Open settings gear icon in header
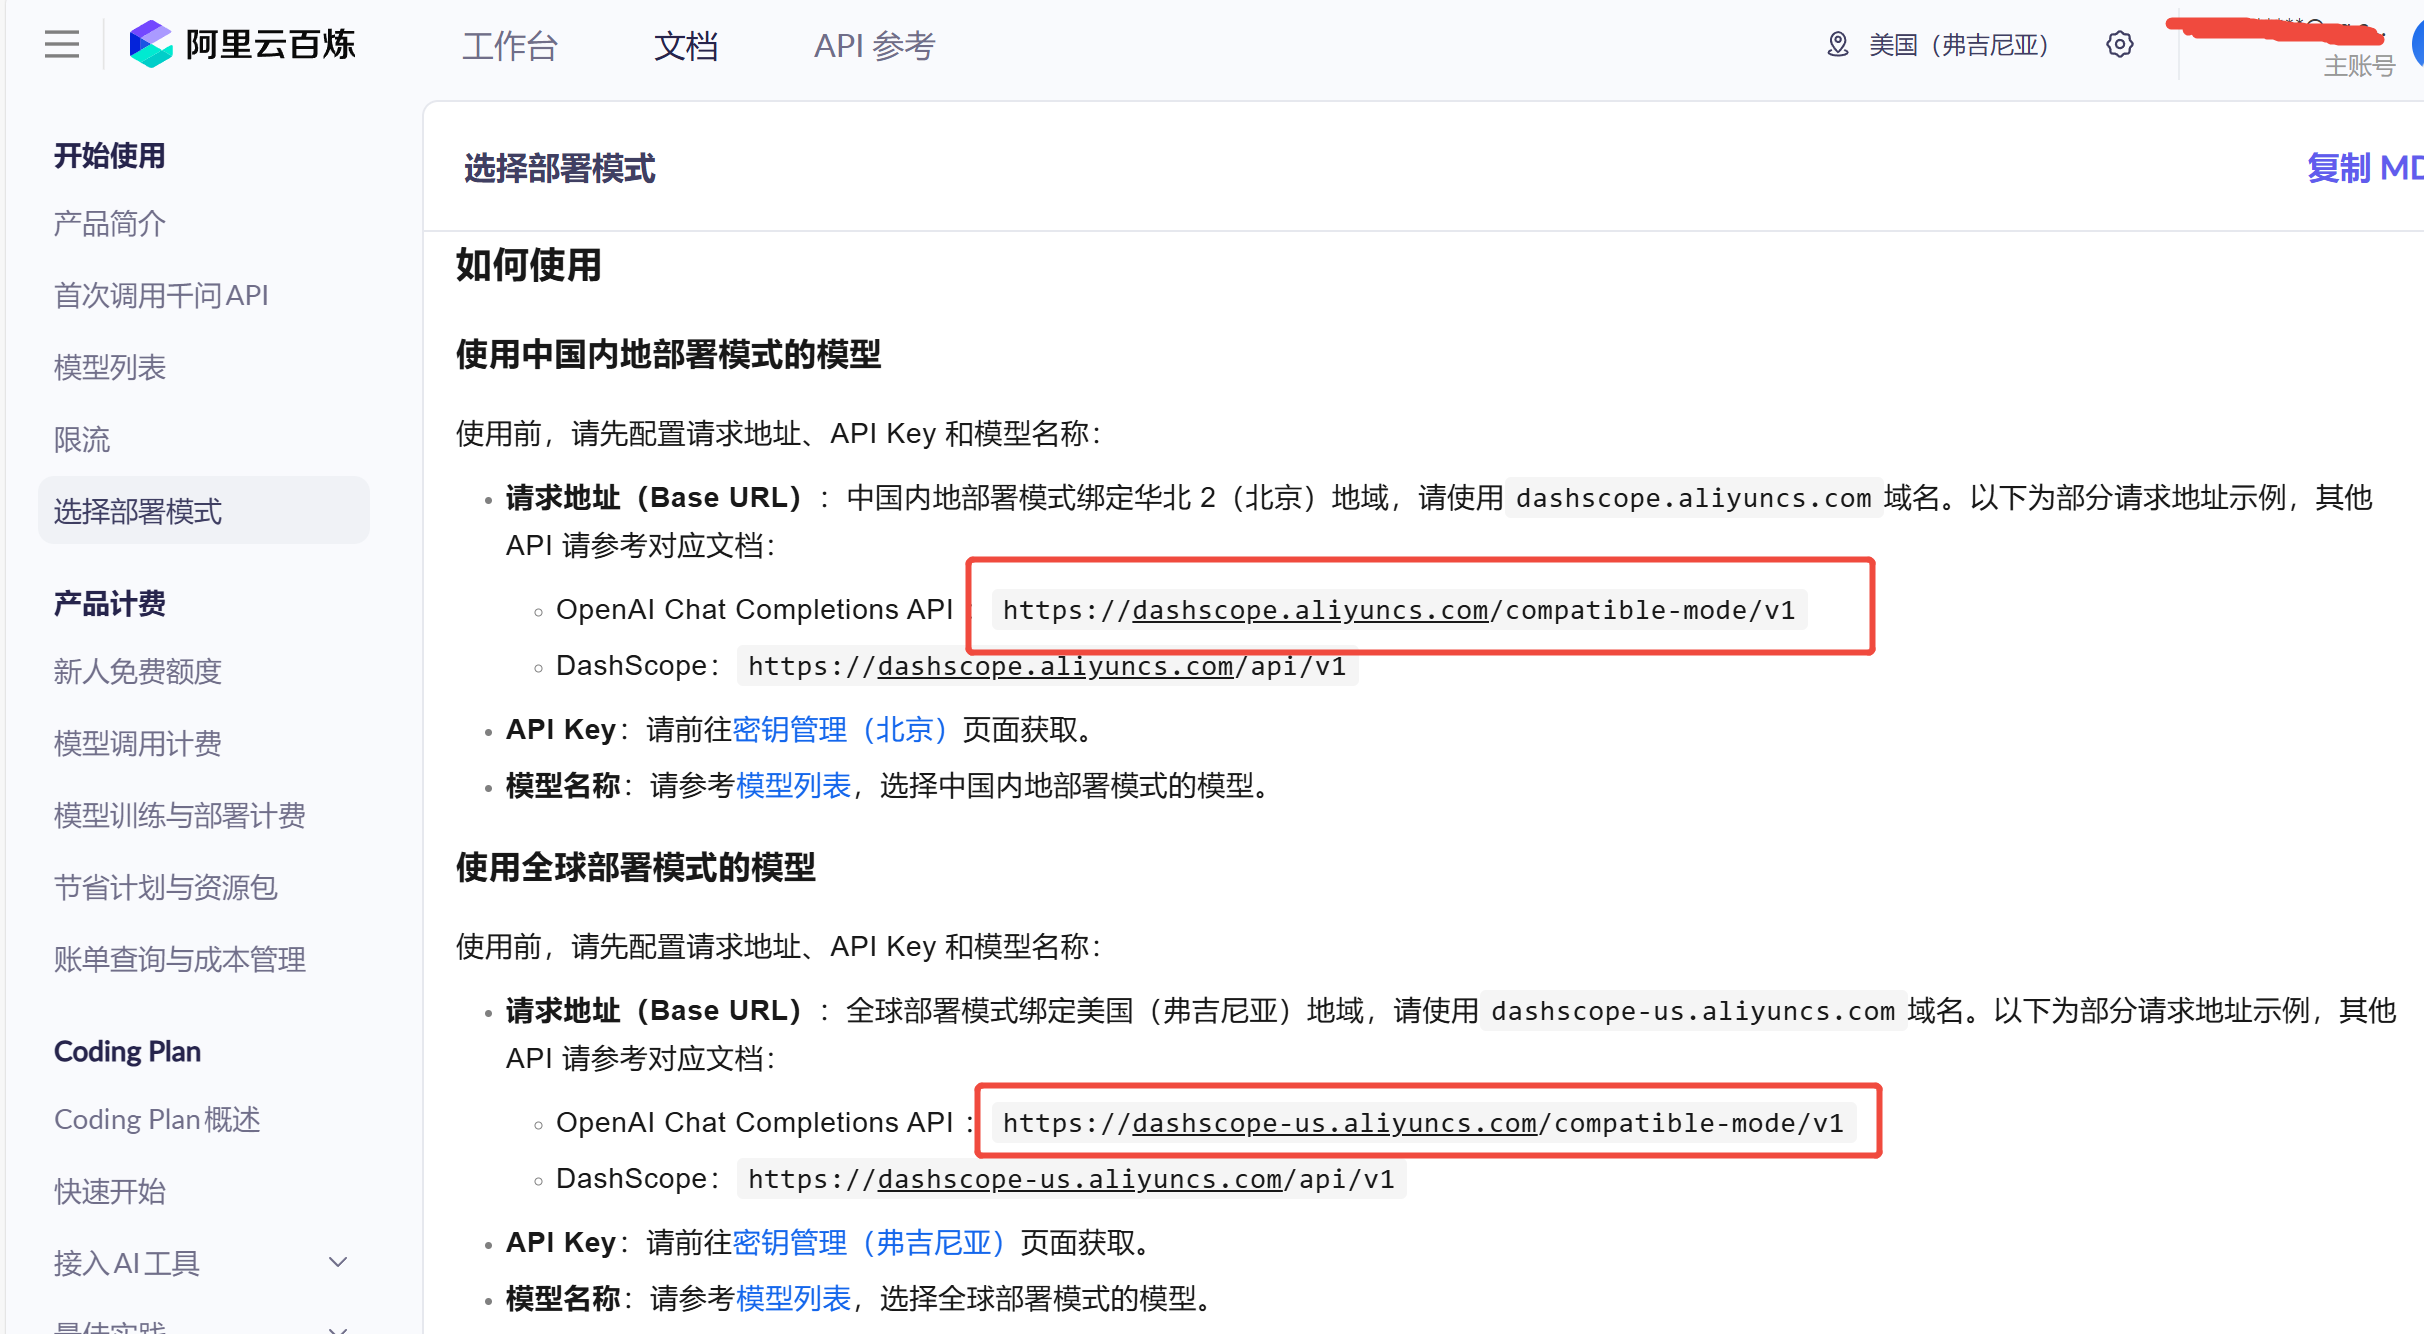 point(2119,45)
